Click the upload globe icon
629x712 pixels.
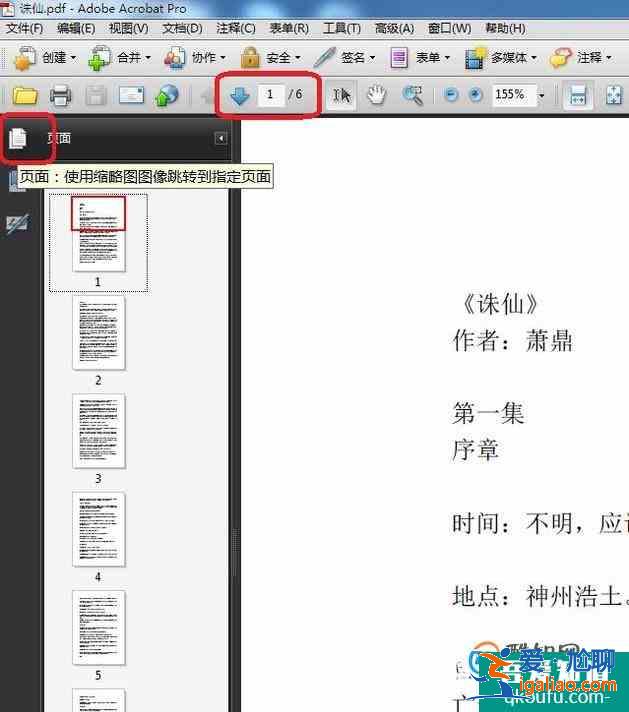coord(167,96)
